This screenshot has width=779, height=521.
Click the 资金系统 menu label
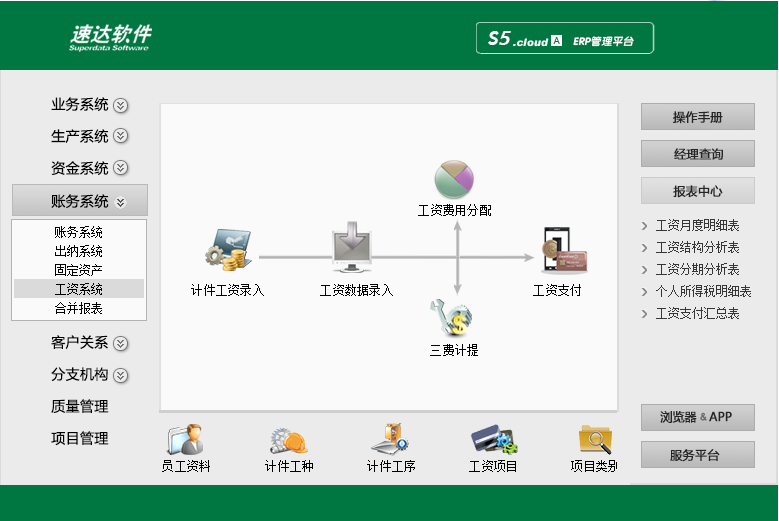coord(79,168)
